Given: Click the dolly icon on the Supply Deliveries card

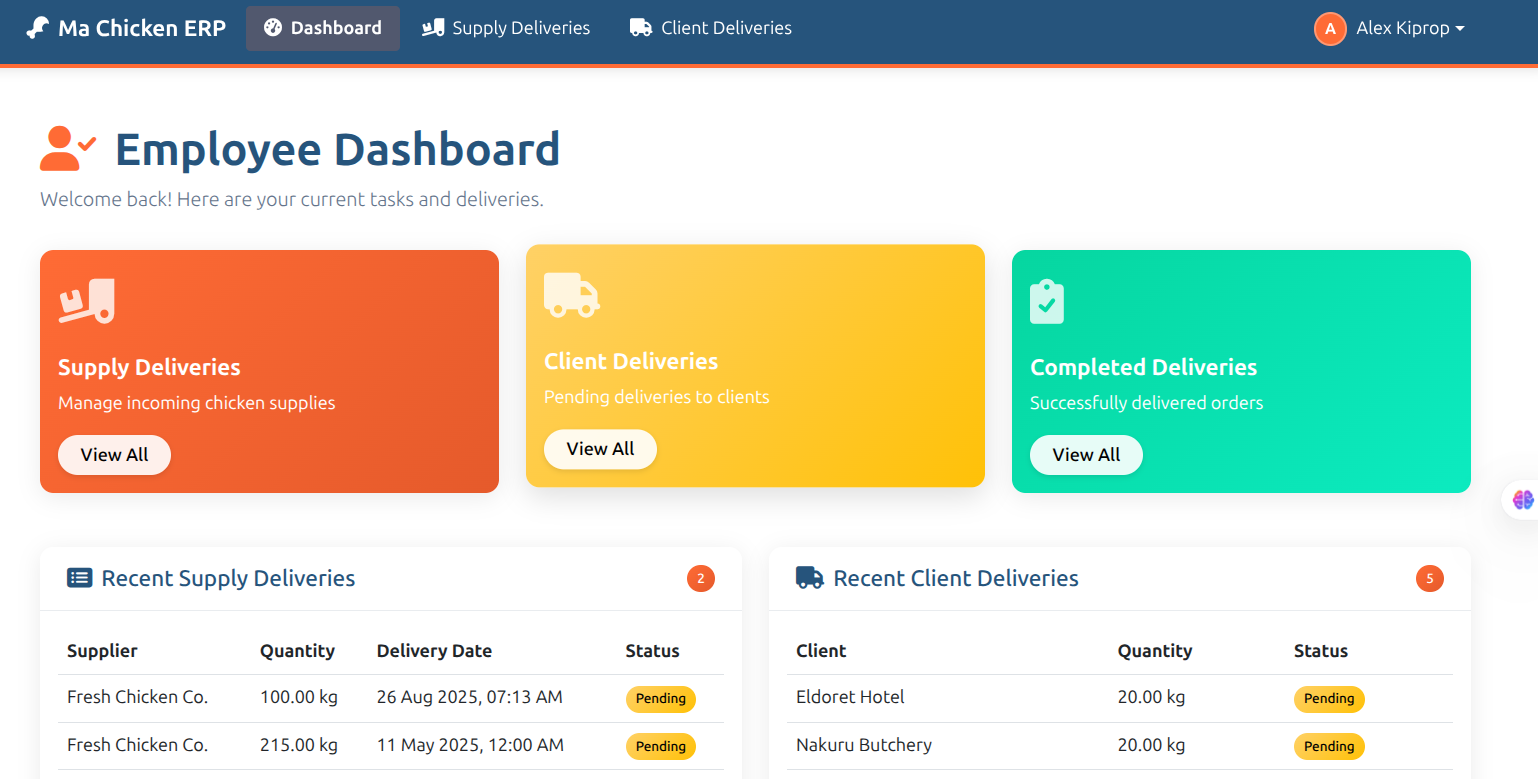Looking at the screenshot, I should pos(86,300).
